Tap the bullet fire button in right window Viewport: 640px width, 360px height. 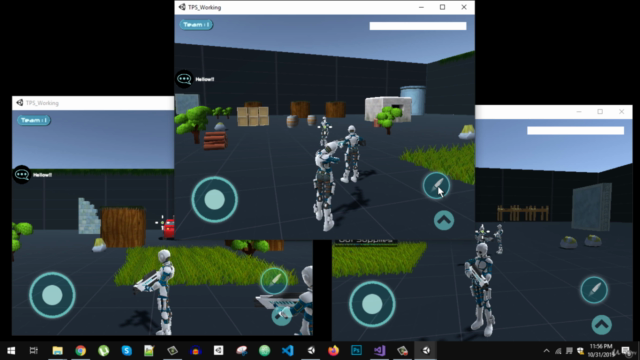coord(594,290)
